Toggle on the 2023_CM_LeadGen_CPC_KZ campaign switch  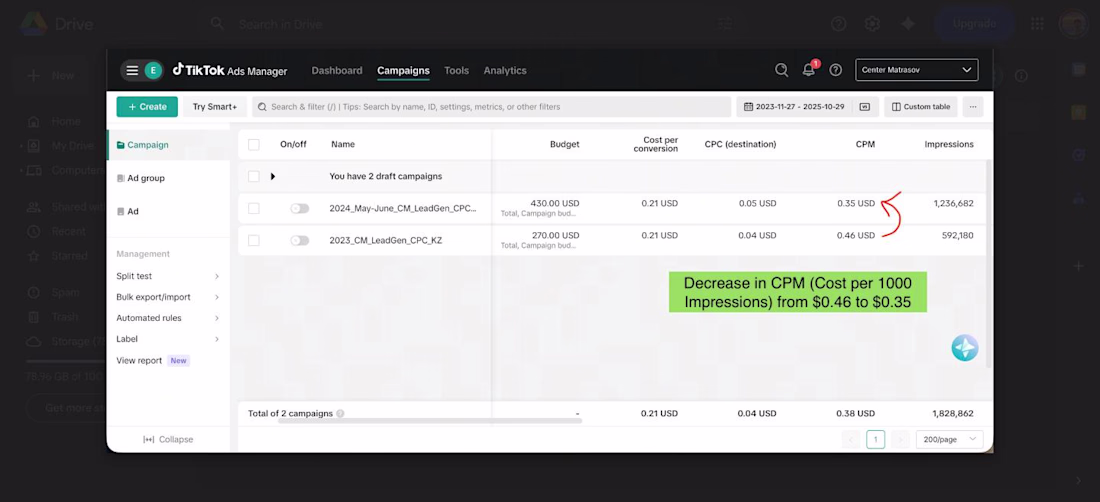pos(300,240)
